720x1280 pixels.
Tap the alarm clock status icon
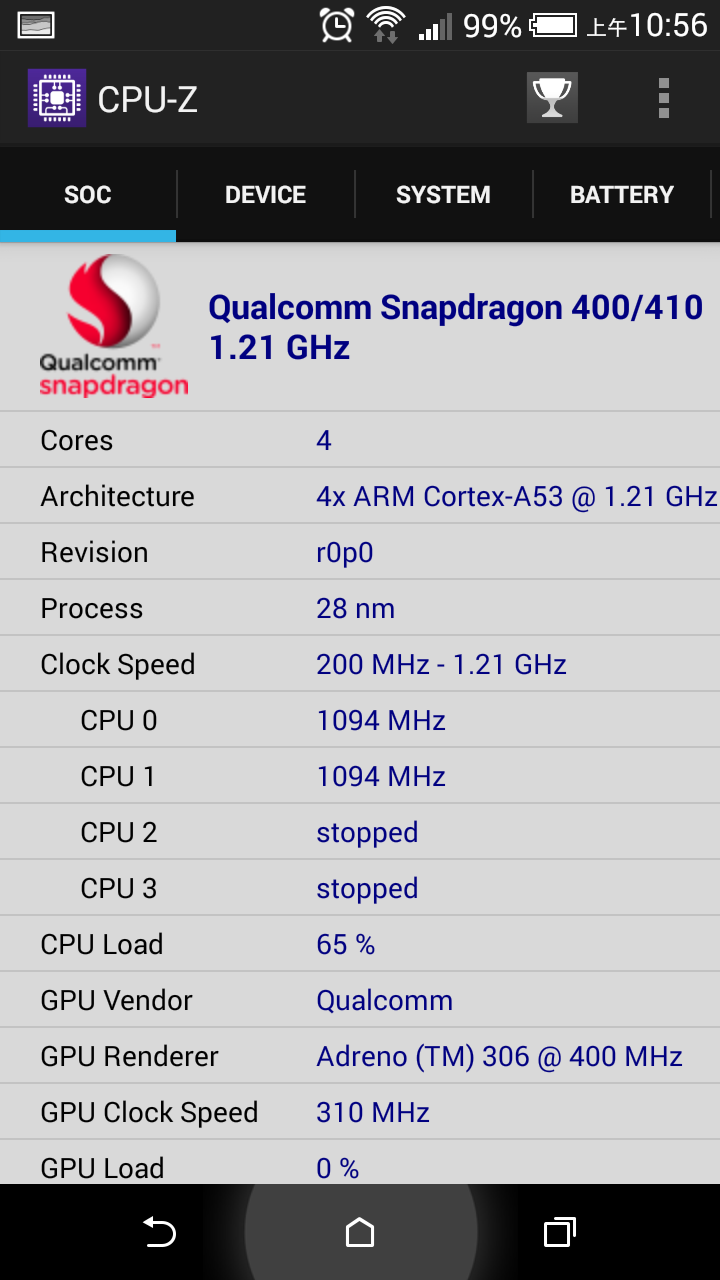click(337, 25)
